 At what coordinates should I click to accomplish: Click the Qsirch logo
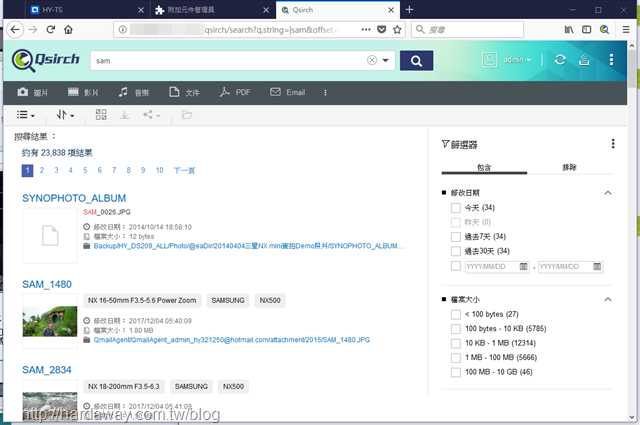point(45,60)
